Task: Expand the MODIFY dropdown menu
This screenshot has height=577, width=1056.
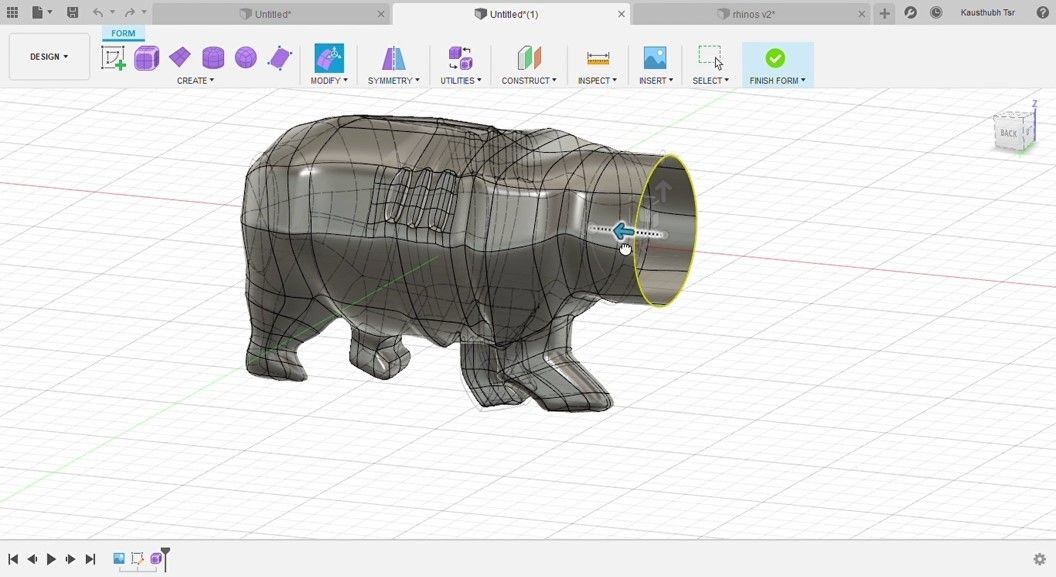Action: coord(329,80)
